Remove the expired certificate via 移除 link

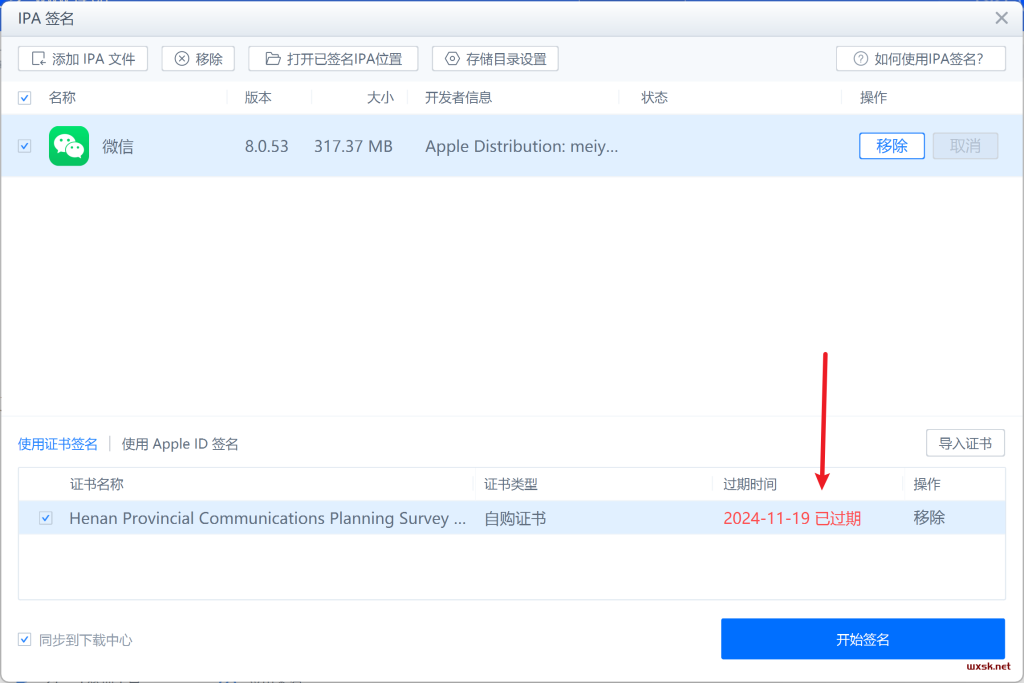[x=928, y=518]
